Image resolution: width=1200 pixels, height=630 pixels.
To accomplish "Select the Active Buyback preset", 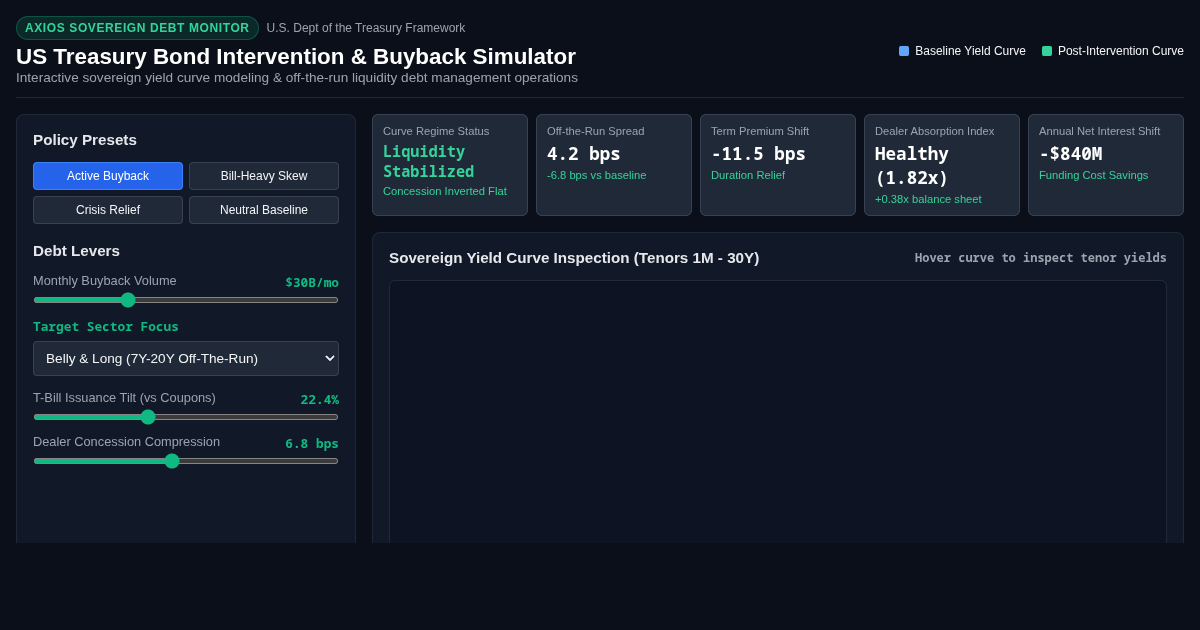I will [x=108, y=176].
